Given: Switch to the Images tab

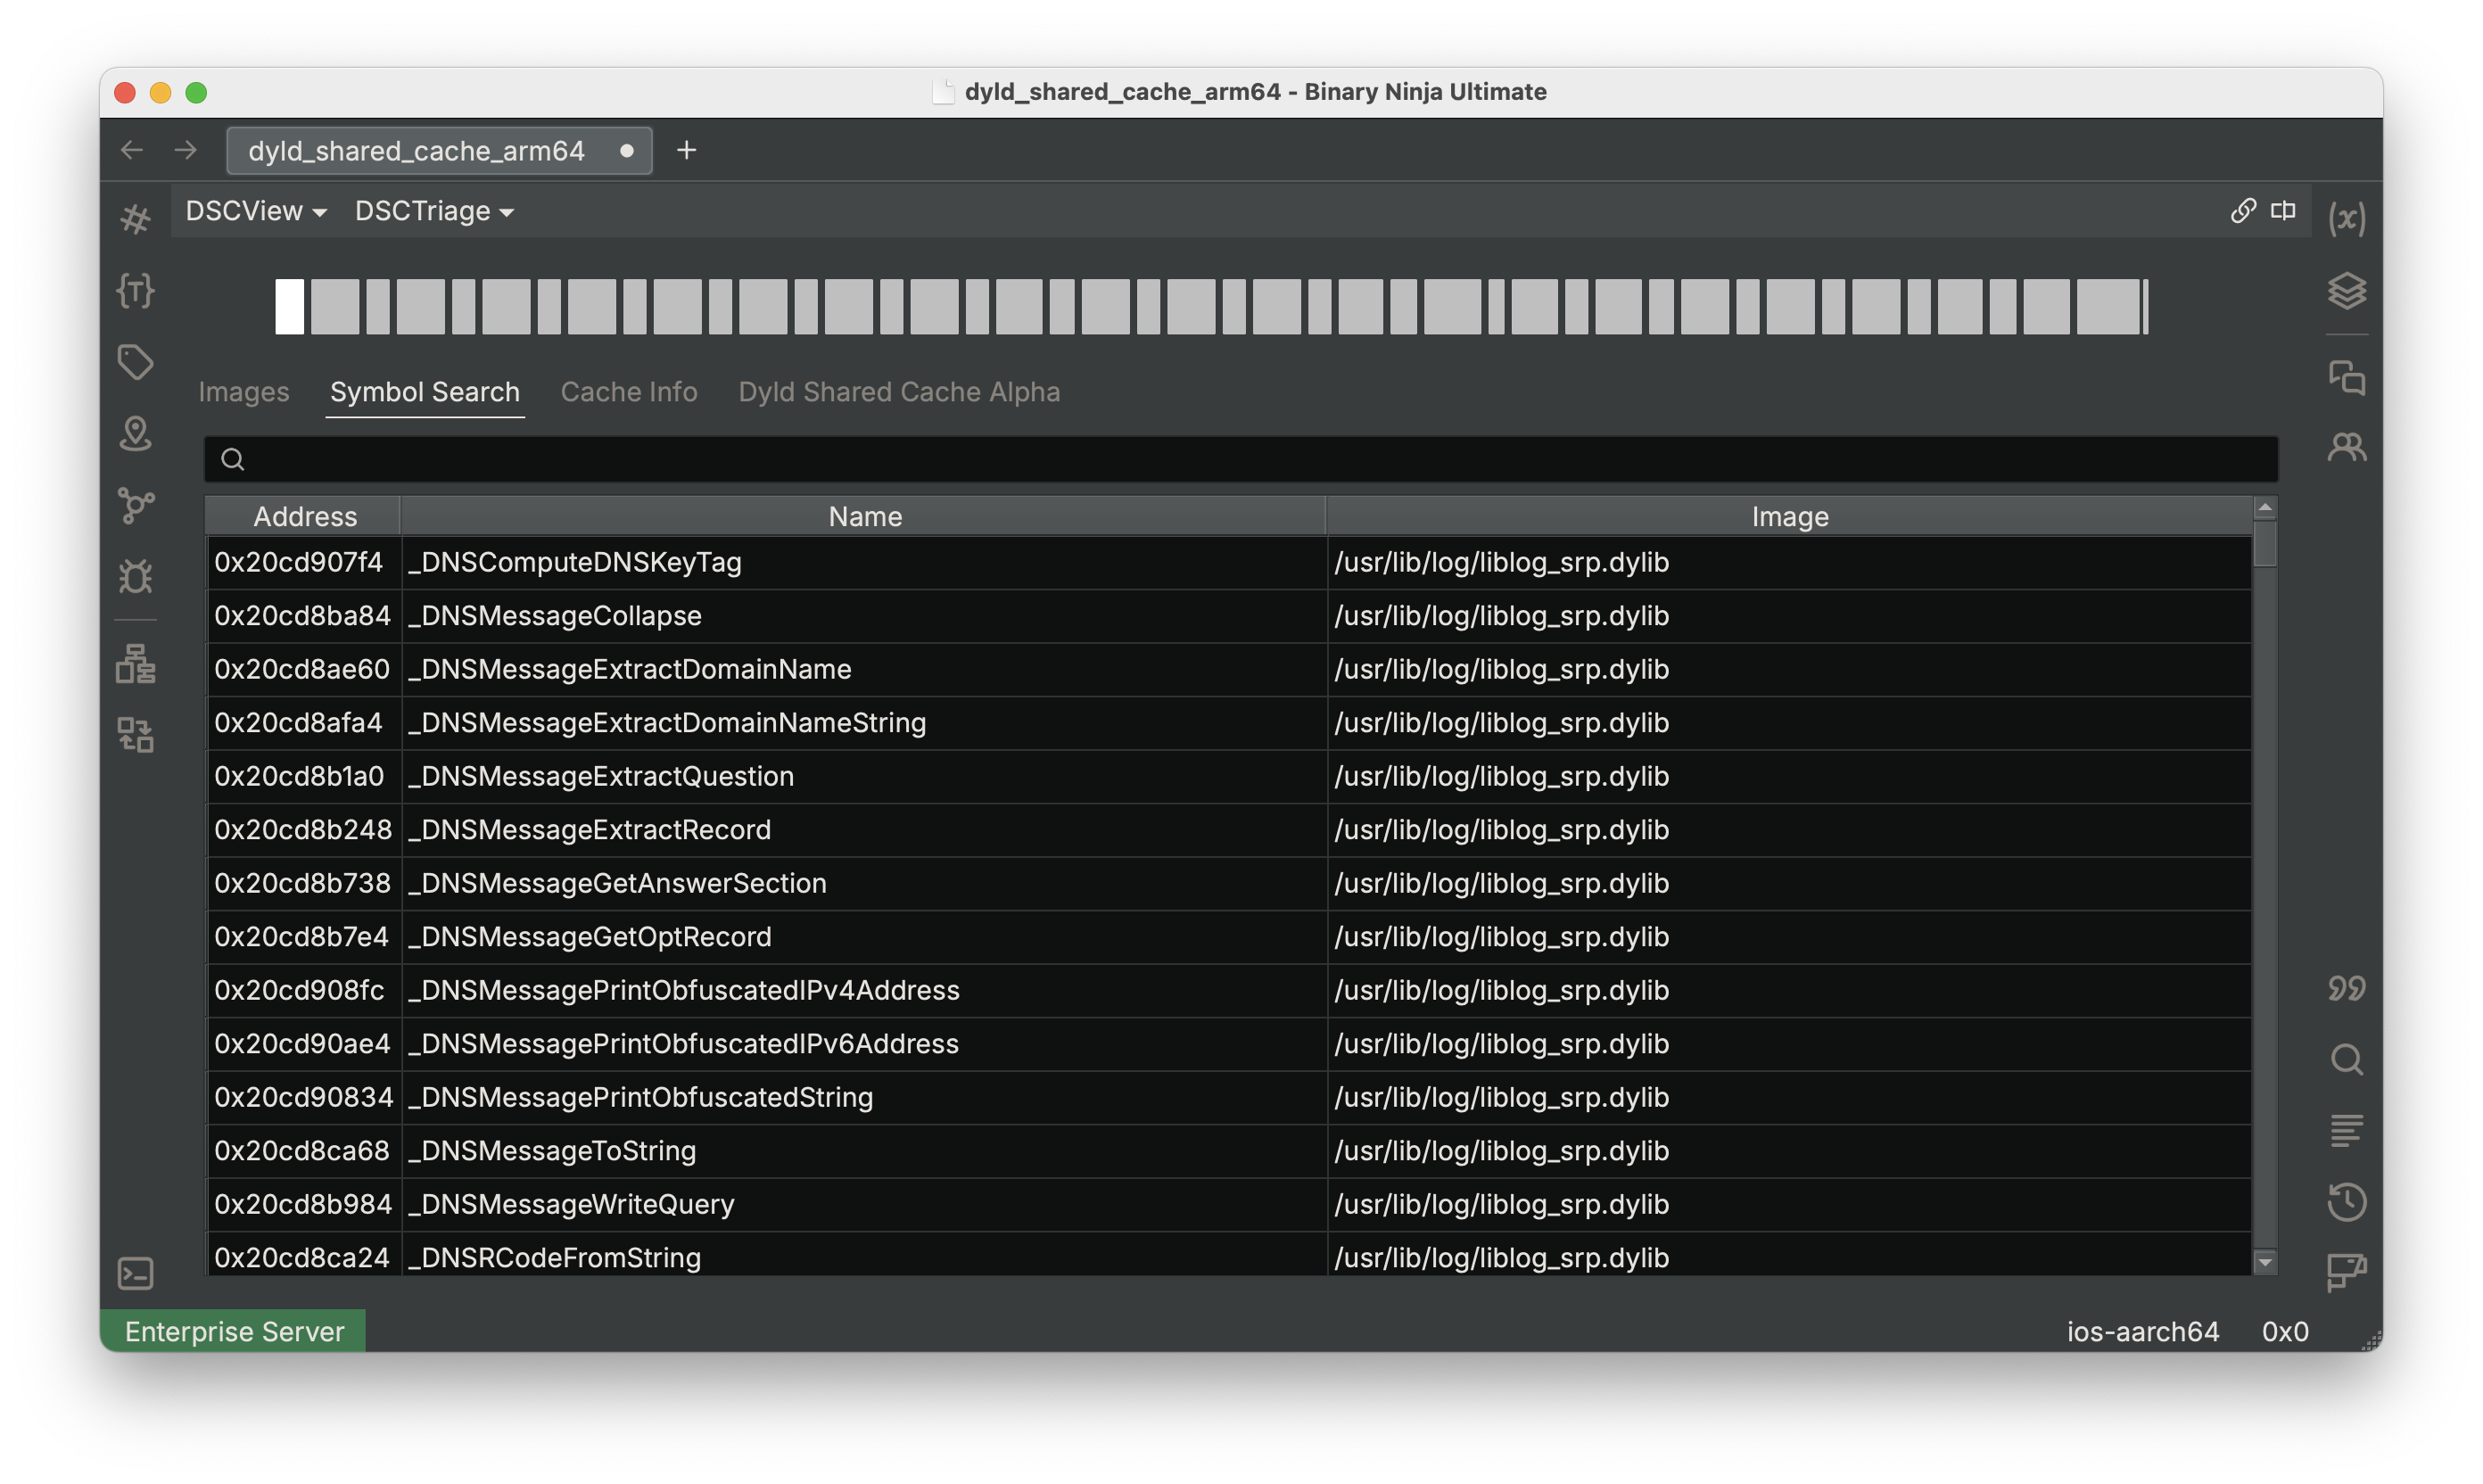Looking at the screenshot, I should click(x=244, y=392).
